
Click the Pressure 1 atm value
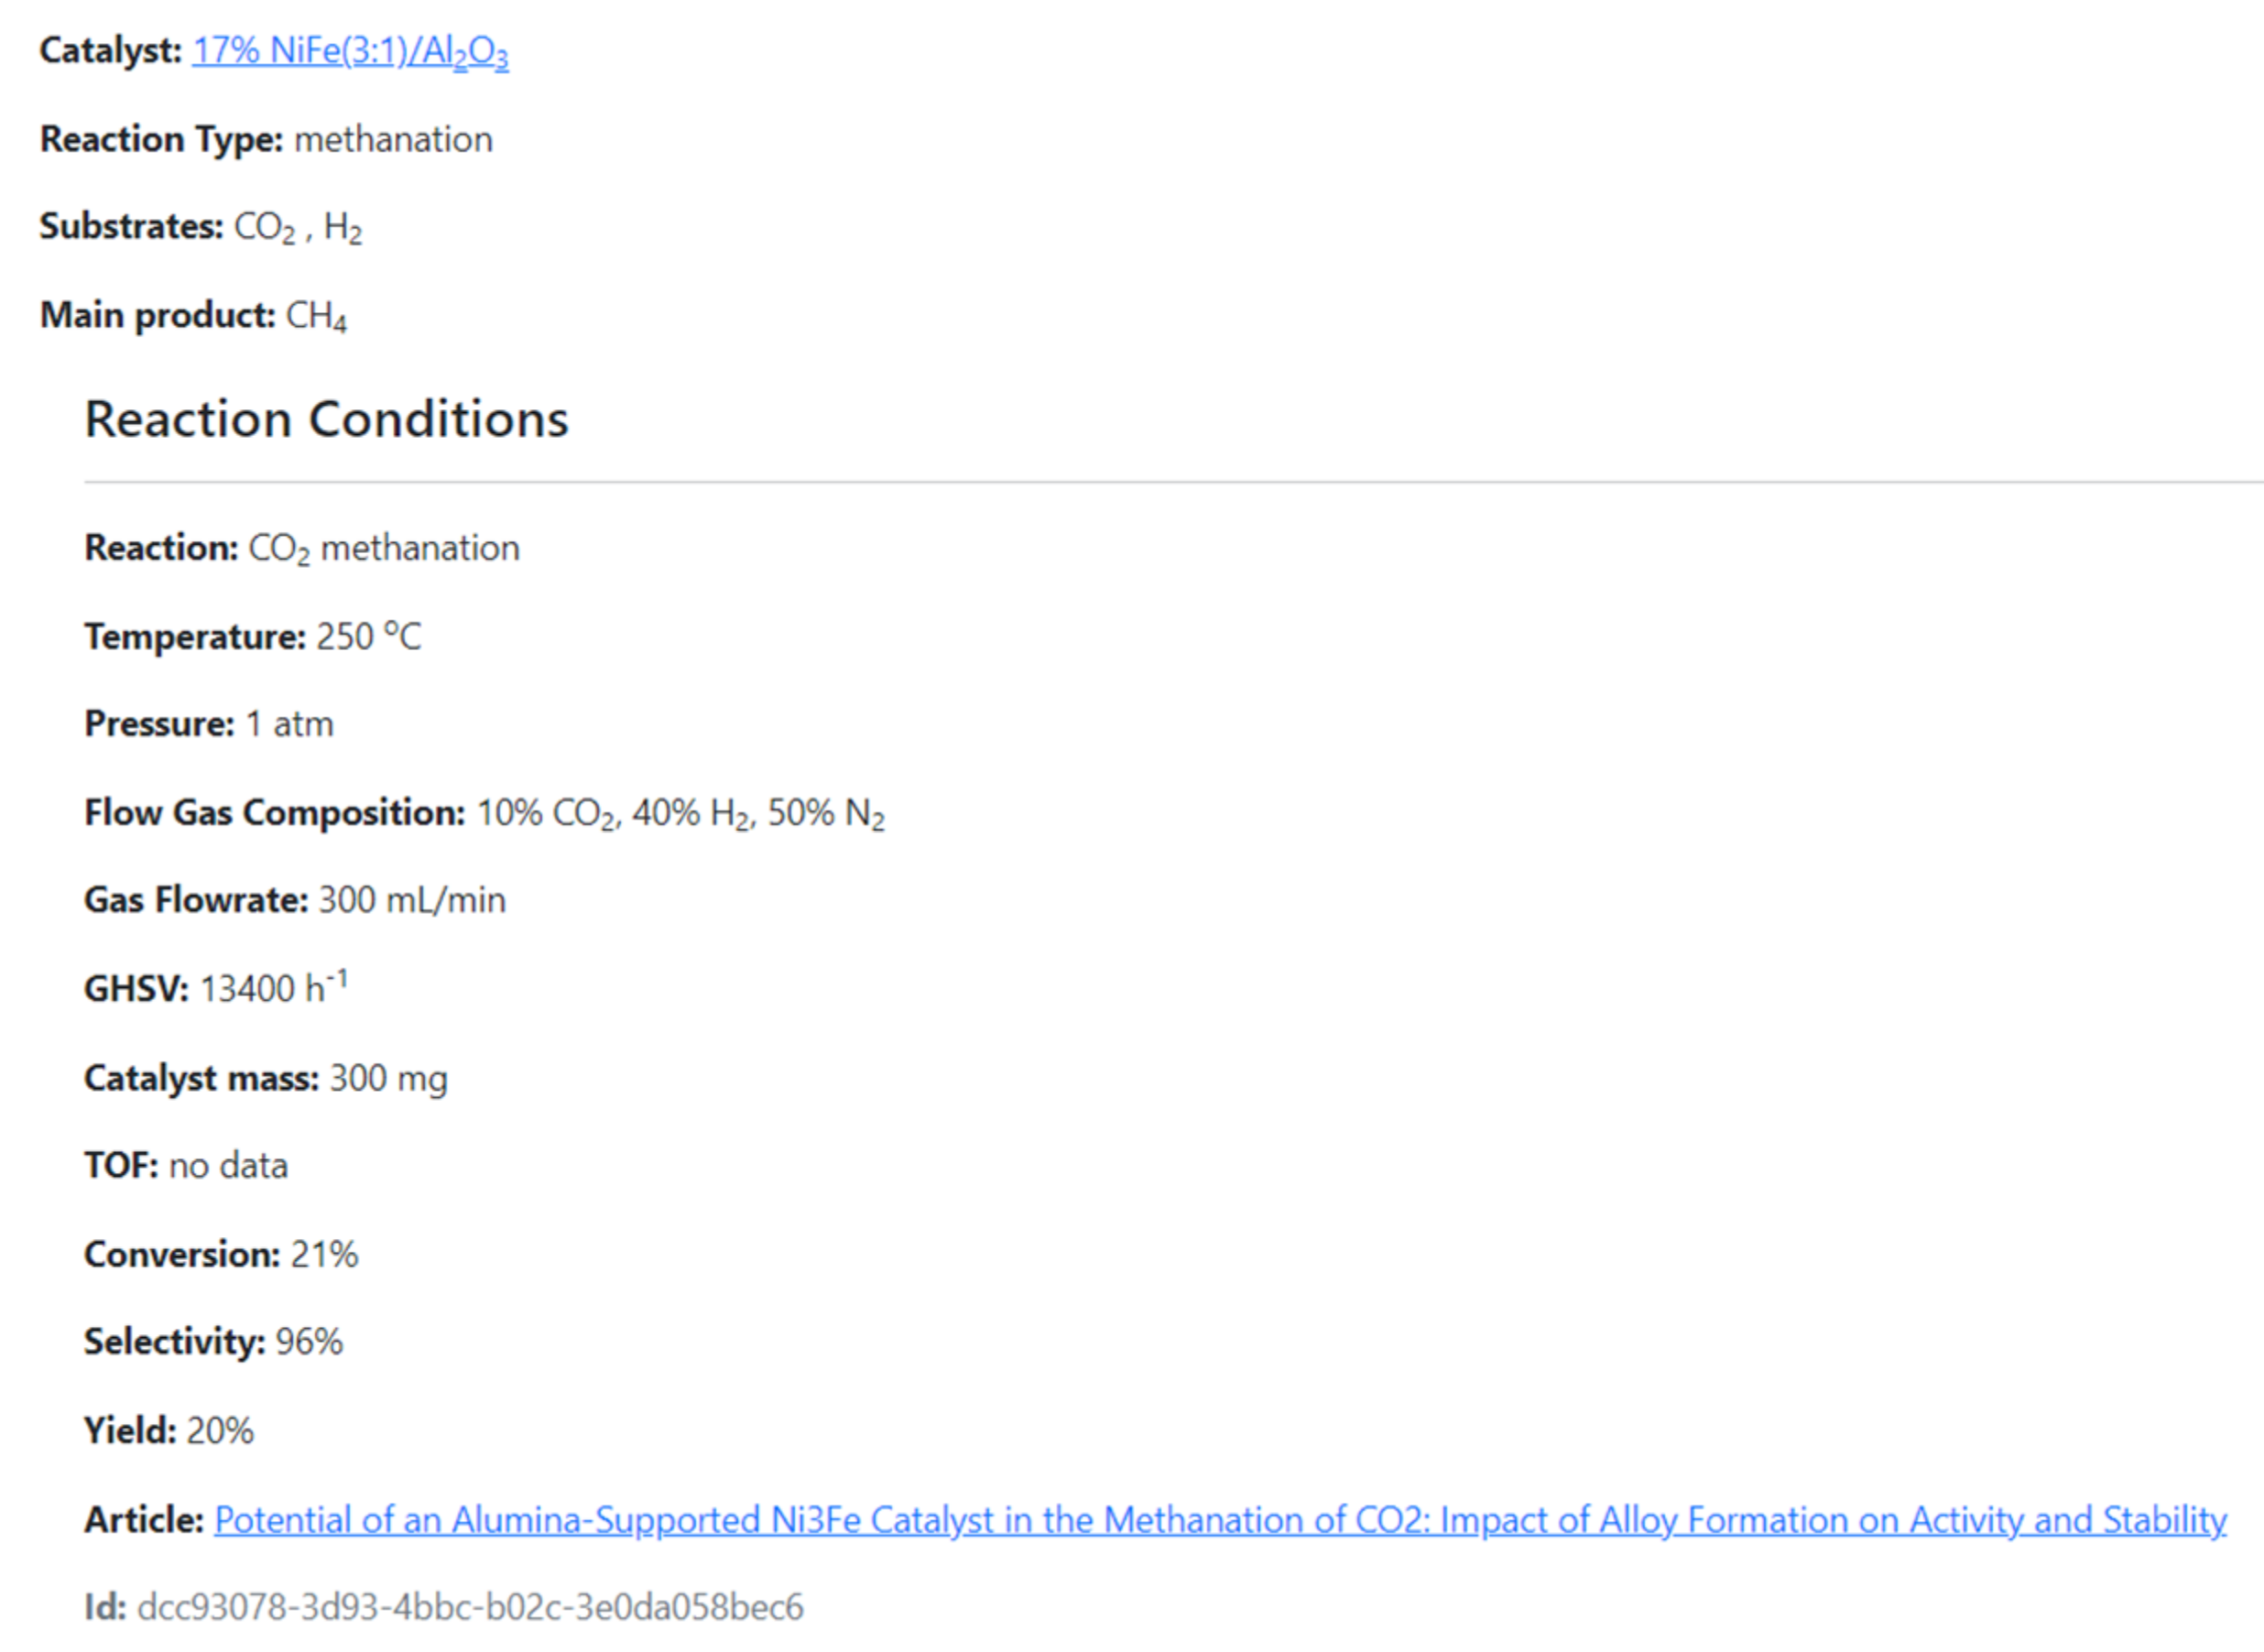click(289, 724)
